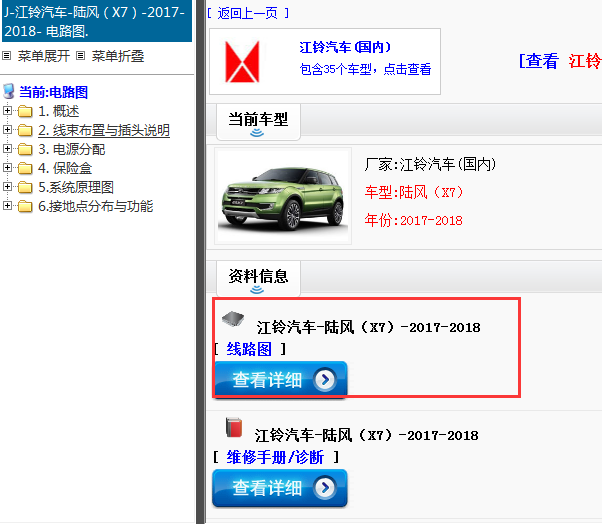Viewport: 602px width, 524px height.
Task: Click 查看详细 button under 维修手册/诊断
Action: point(280,488)
